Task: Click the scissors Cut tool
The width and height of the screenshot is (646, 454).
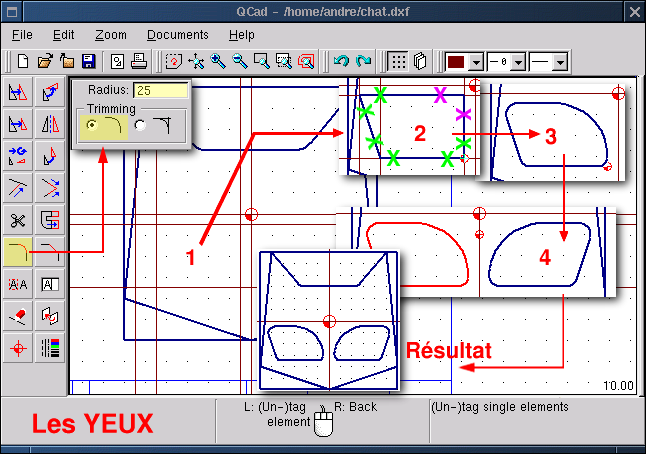Action: click(17, 220)
